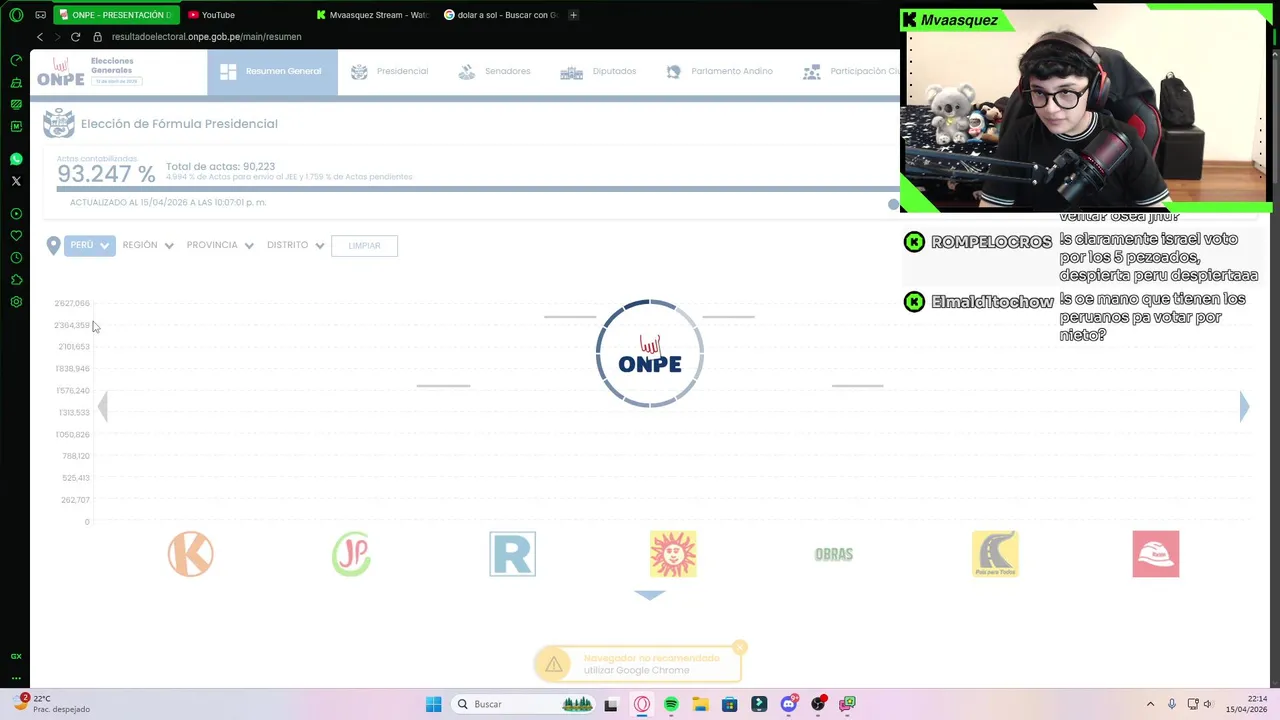Click the ROMPELOCROS chat username
Image resolution: width=1280 pixels, height=720 pixels.
[991, 242]
